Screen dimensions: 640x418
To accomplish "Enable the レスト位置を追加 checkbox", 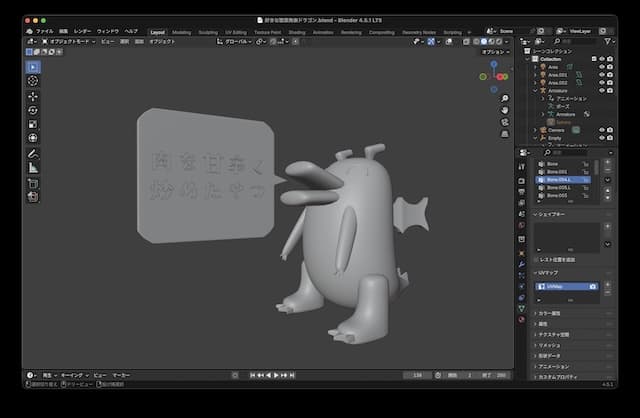I will pos(535,260).
